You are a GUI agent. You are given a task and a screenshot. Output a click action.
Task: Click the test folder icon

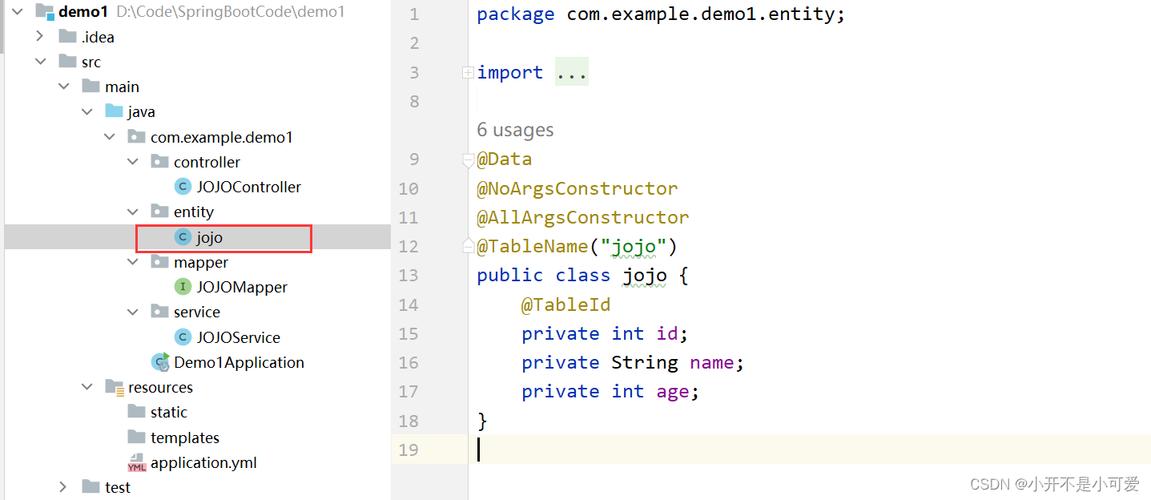point(91,487)
